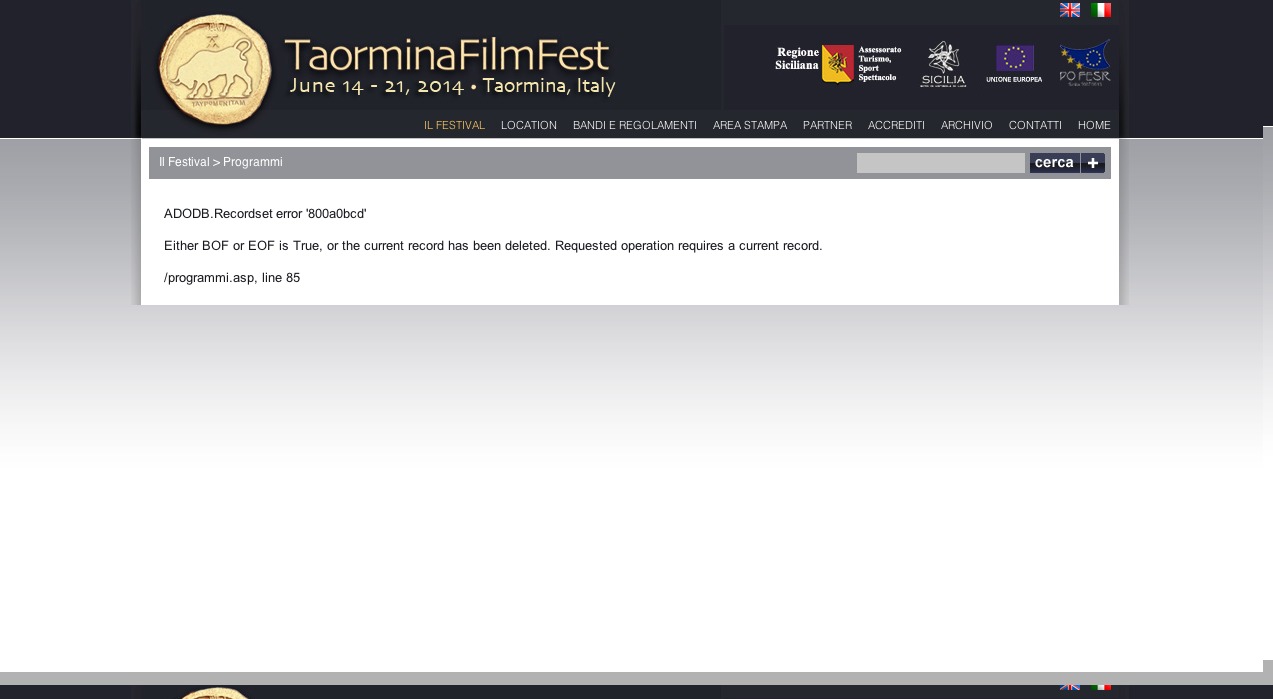Select the Unione Europea flag logo
1273x699 pixels.
(x=1014, y=62)
